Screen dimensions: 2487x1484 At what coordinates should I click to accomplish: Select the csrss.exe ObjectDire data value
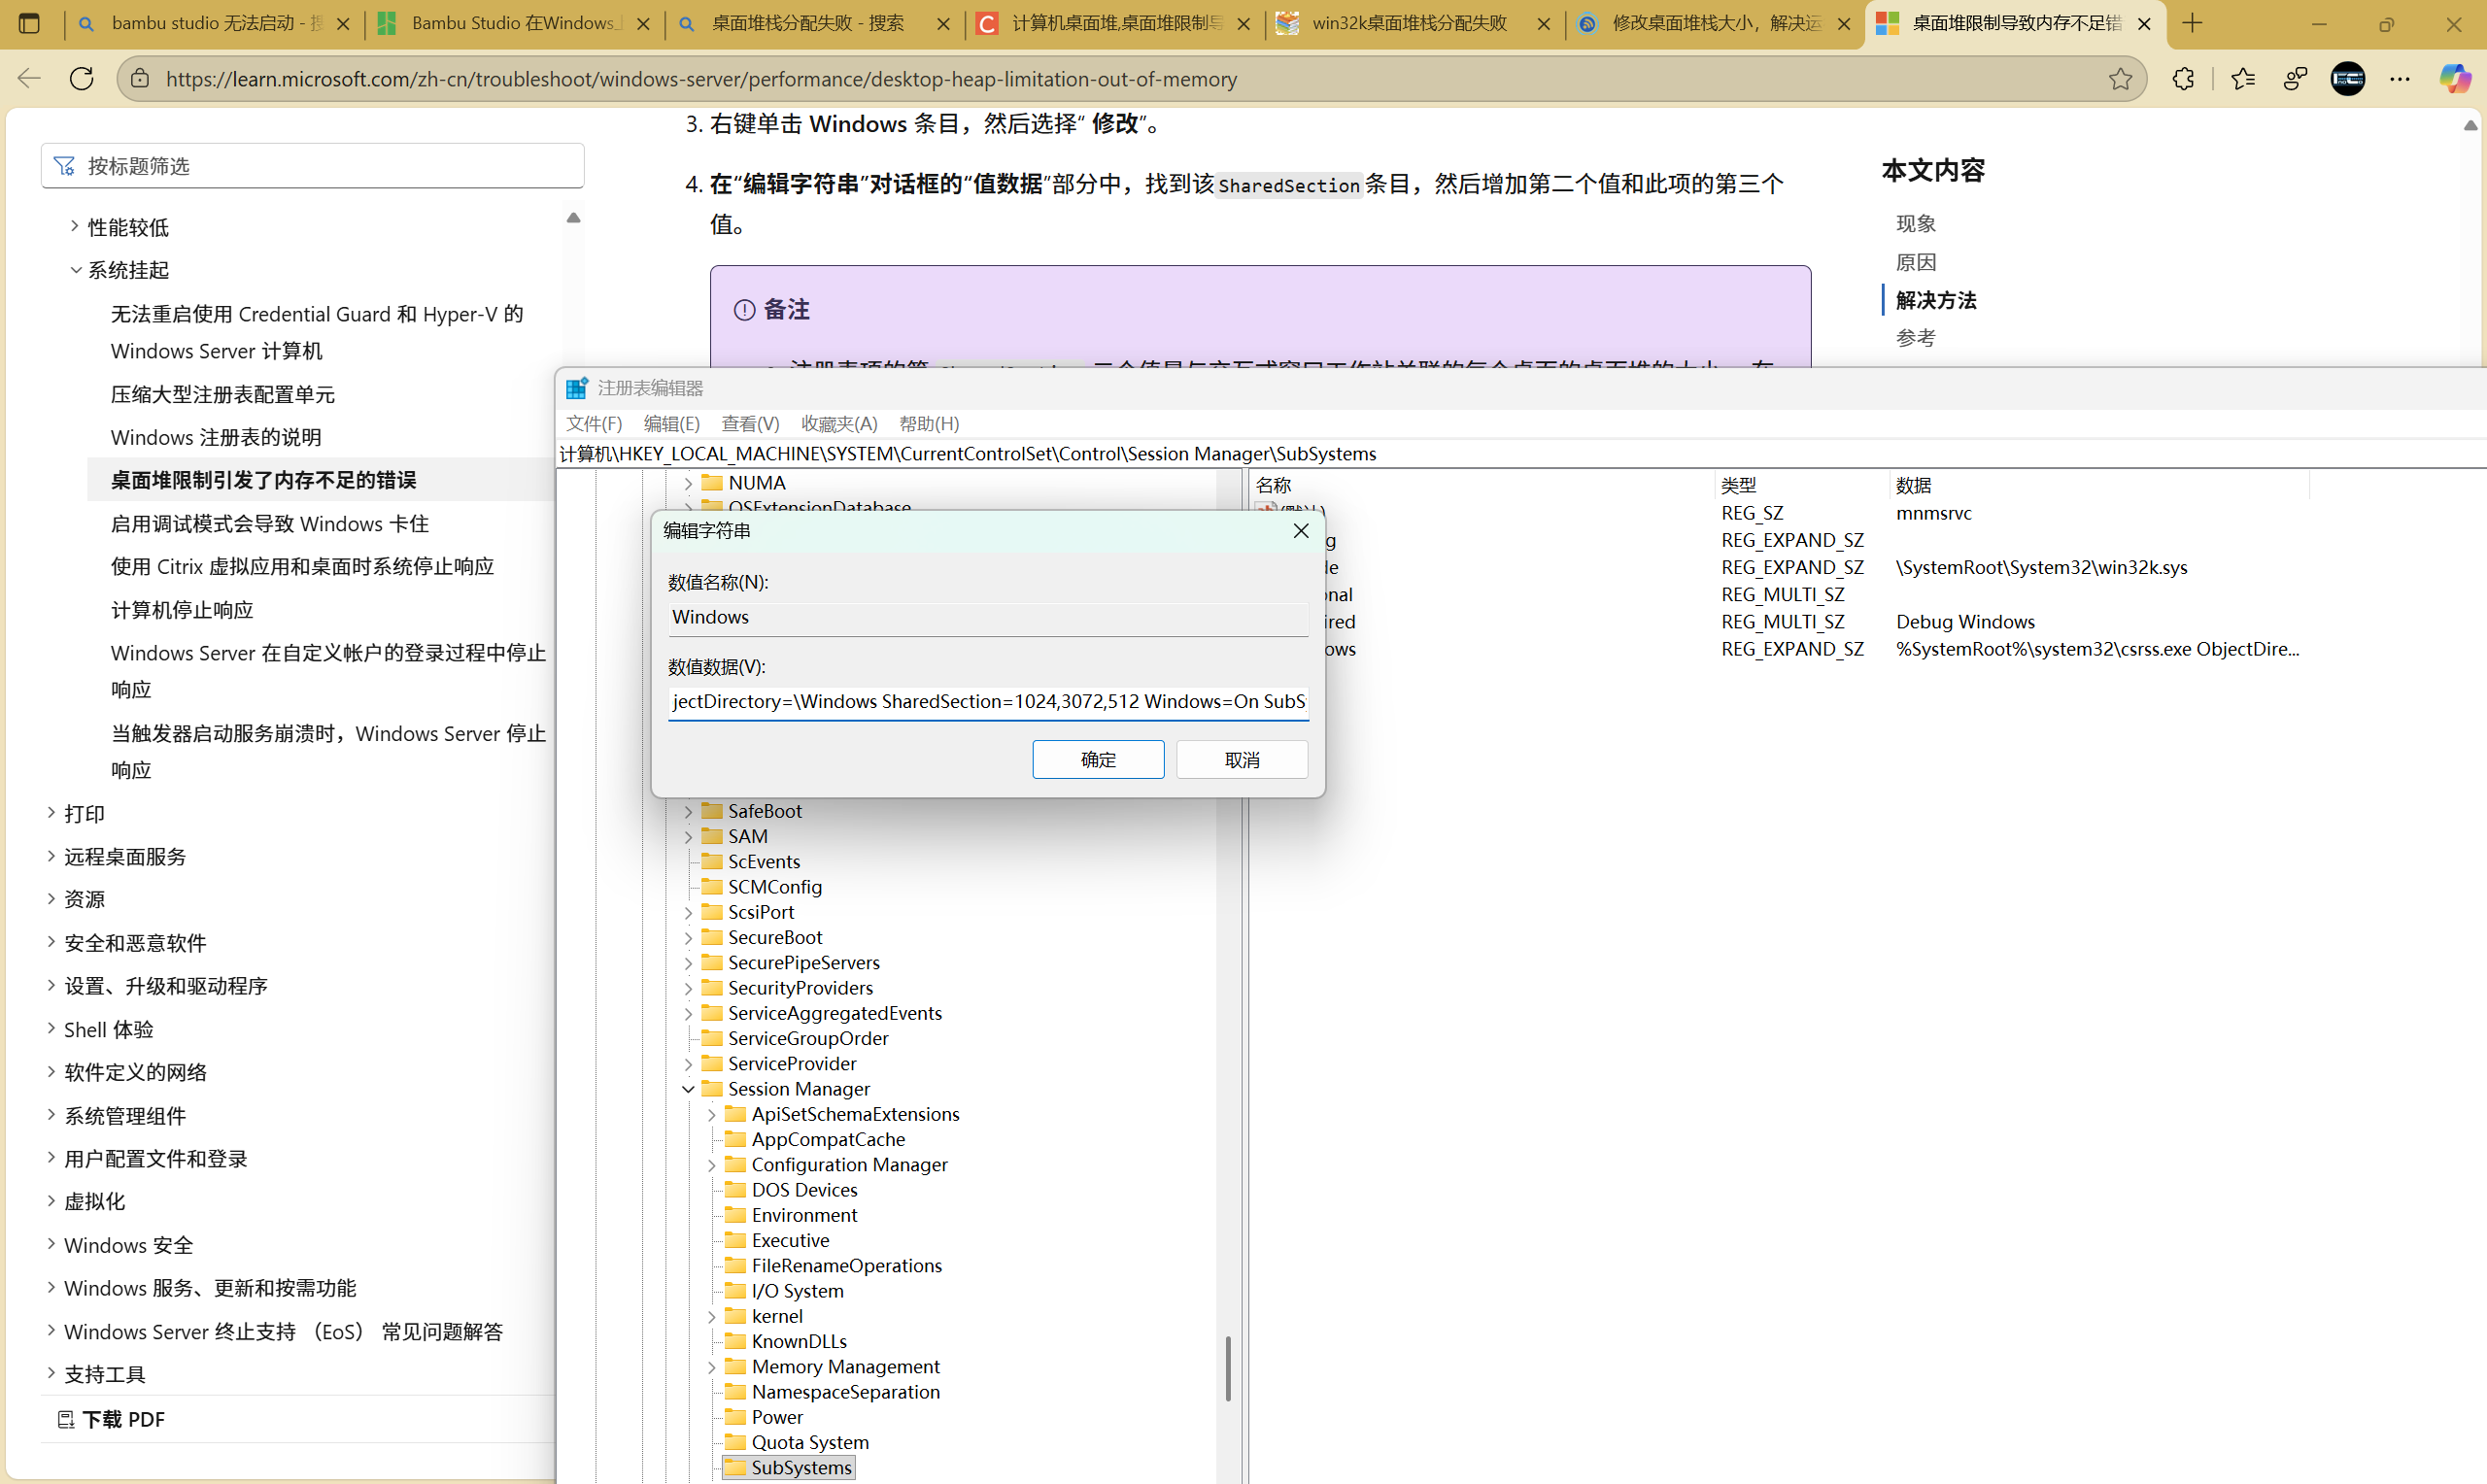(x=2097, y=649)
